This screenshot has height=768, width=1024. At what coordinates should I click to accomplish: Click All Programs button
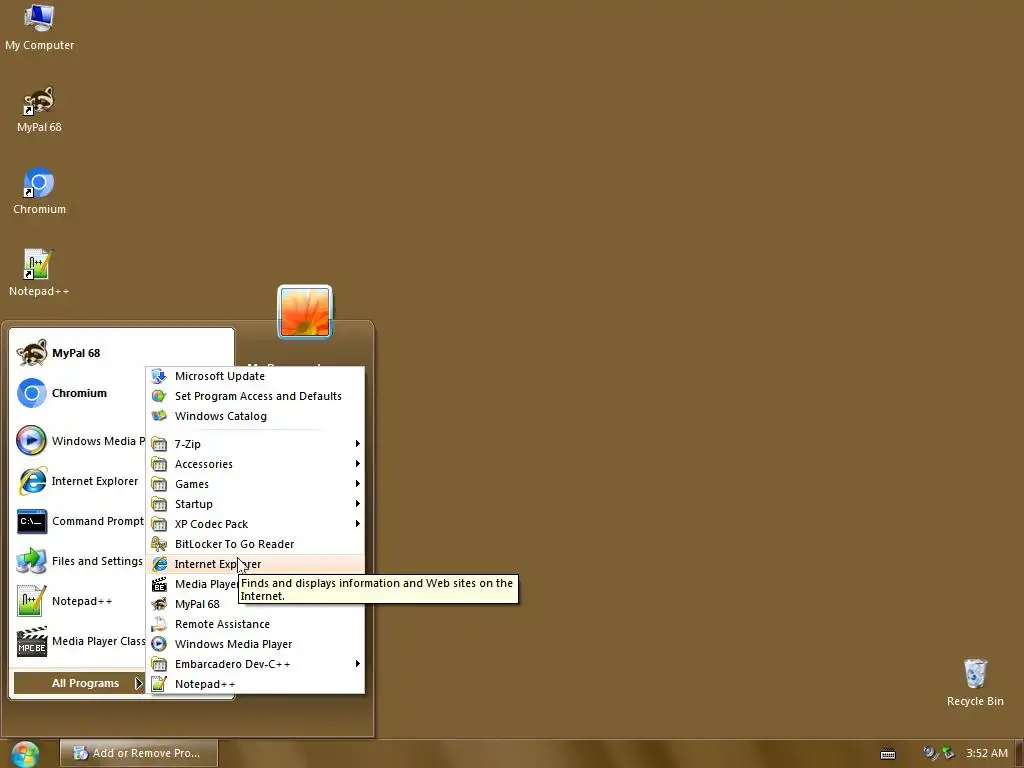(x=79, y=684)
